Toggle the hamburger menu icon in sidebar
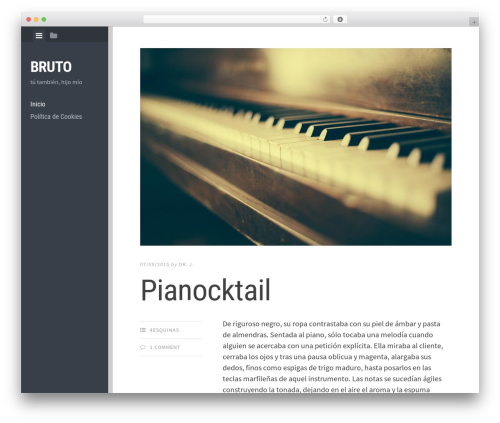The width and height of the screenshot is (500, 423). tap(39, 35)
